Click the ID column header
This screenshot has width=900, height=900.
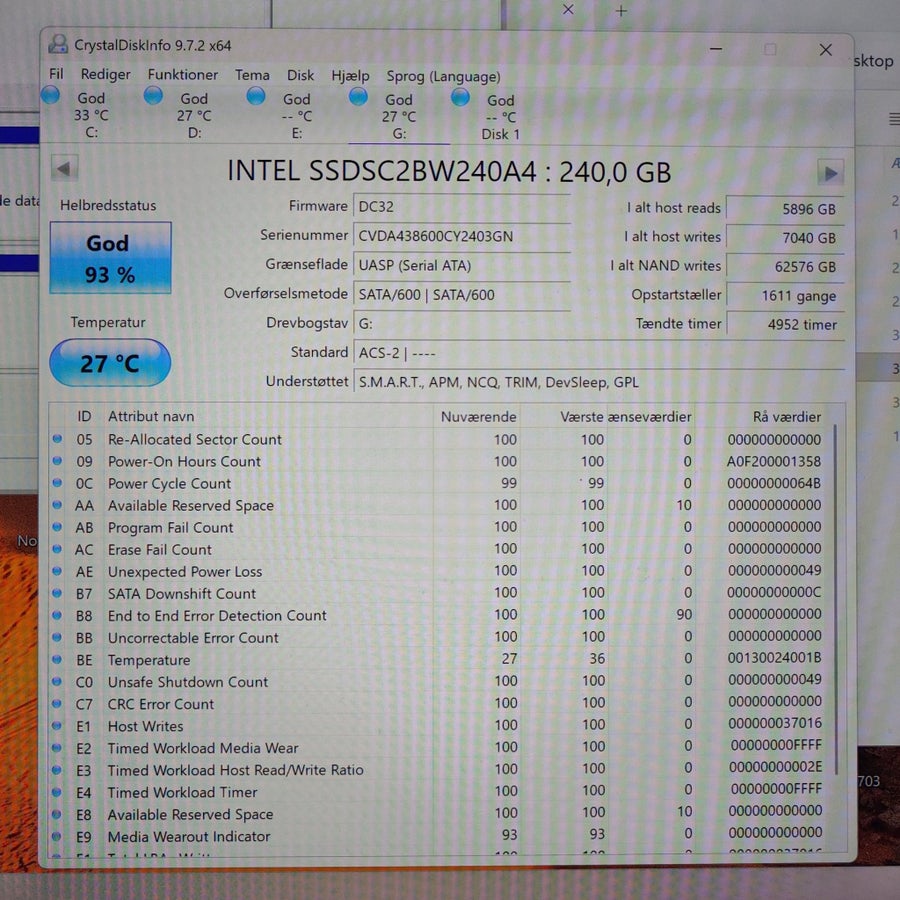[x=84, y=416]
